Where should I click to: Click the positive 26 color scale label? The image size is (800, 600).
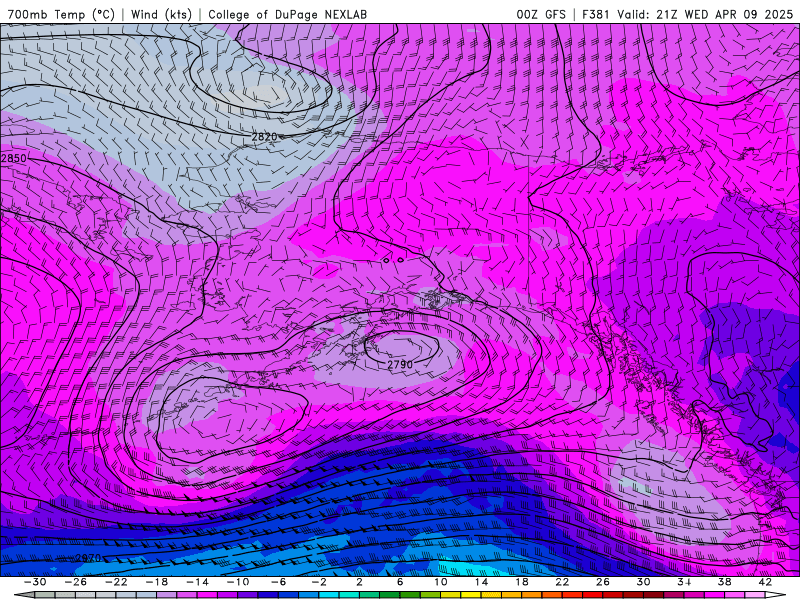[x=603, y=582]
